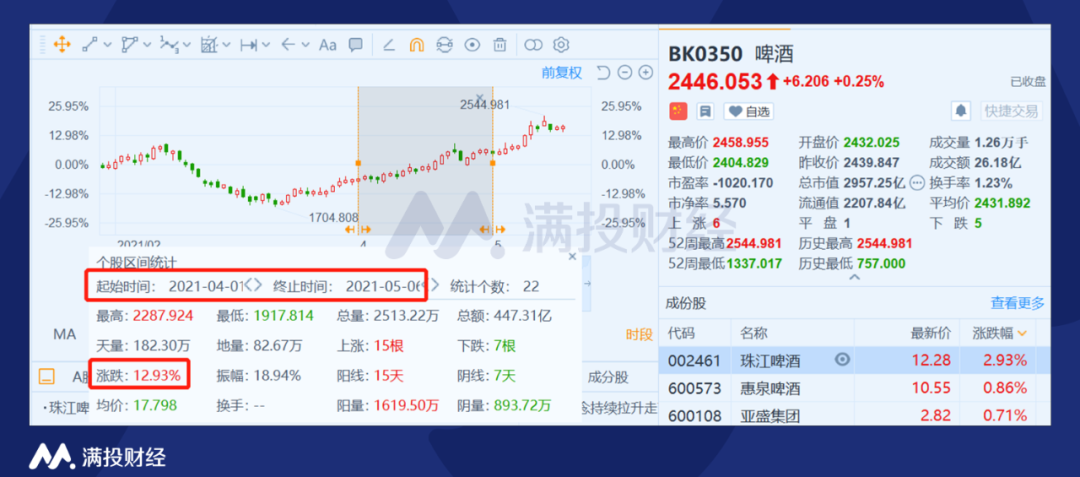Open the polygon tool dropdown arrow
Screen dimensions: 1080x477
[147, 45]
